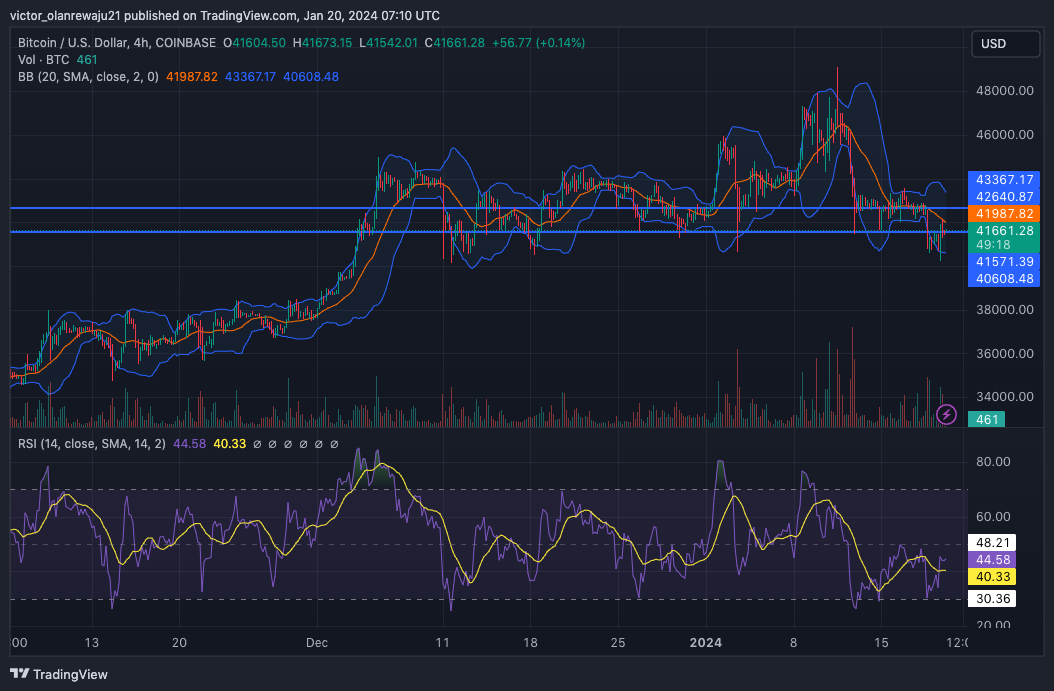Click the 20 date label on time axis
The width and height of the screenshot is (1054, 691).
pyautogui.click(x=179, y=643)
